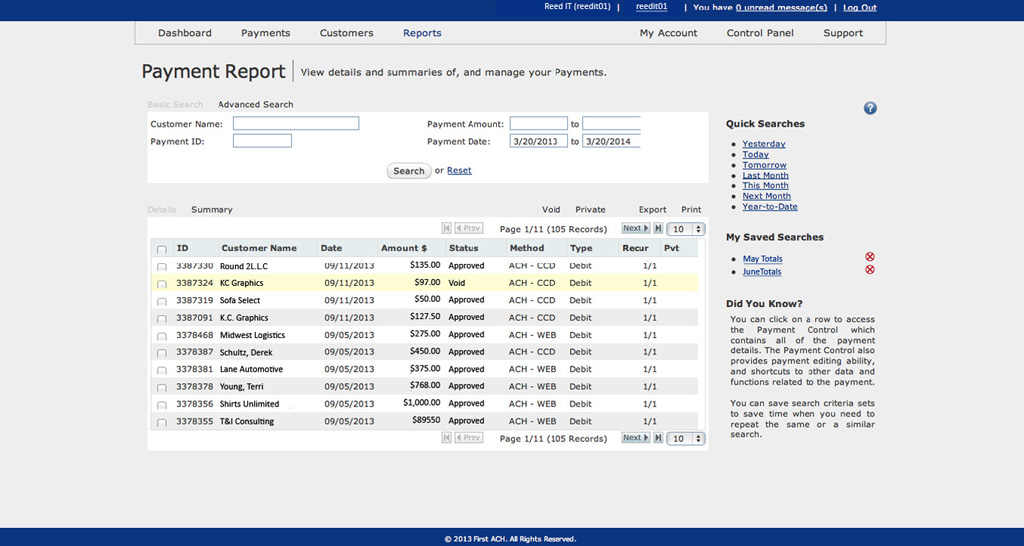Log out of the account
Viewport: 1024px width, 546px height.
[859, 8]
